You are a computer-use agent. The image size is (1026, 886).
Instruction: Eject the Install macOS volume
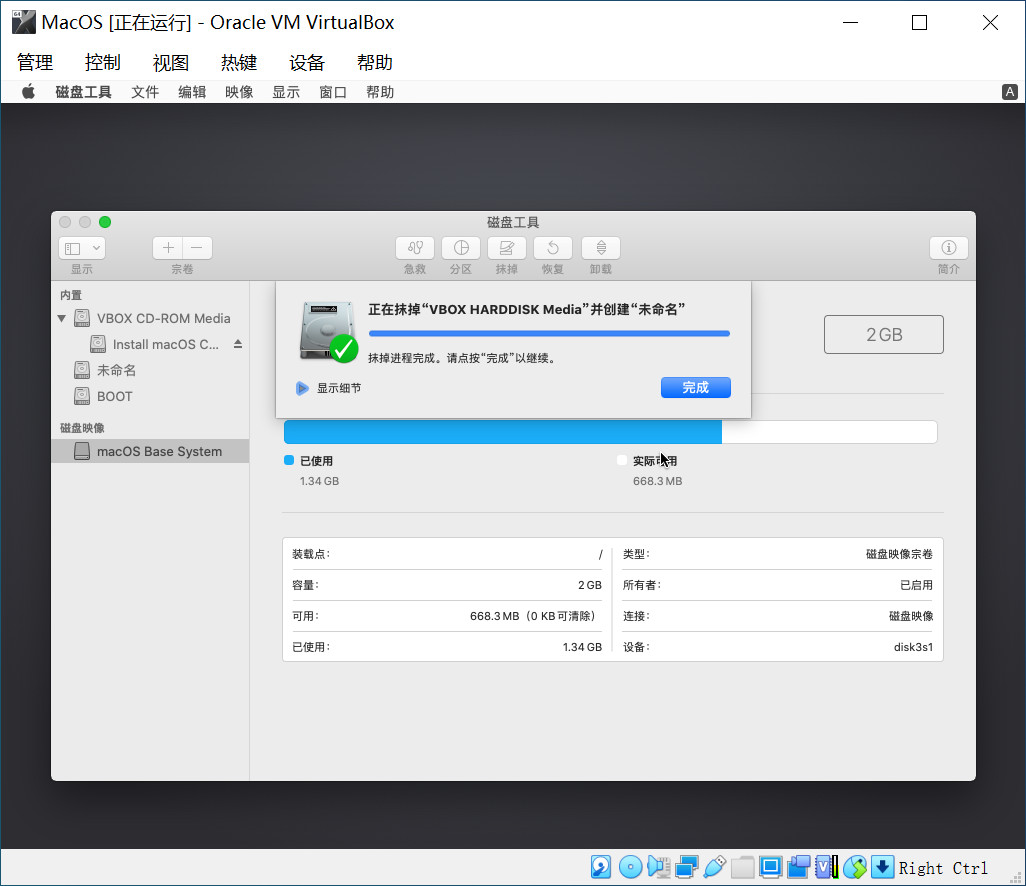coord(238,344)
